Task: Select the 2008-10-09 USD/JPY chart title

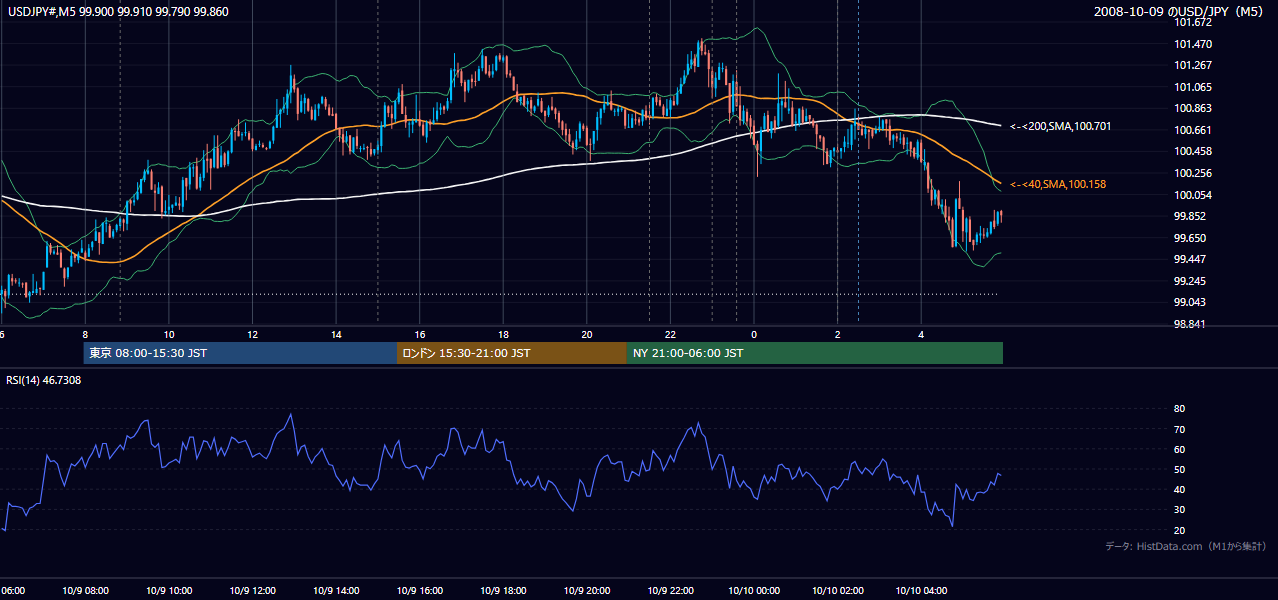Action: [1180, 11]
